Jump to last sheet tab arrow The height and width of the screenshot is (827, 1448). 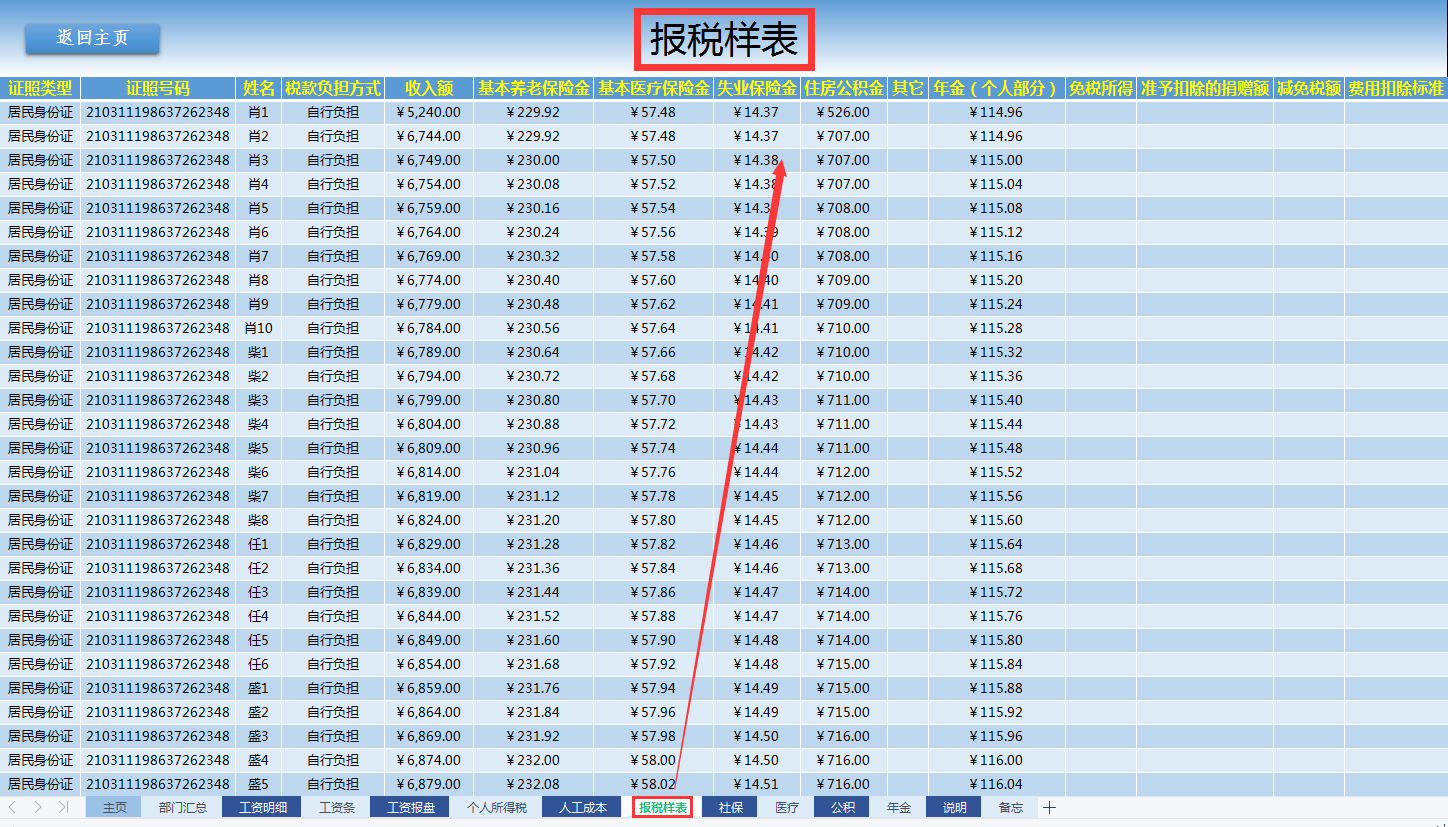64,807
